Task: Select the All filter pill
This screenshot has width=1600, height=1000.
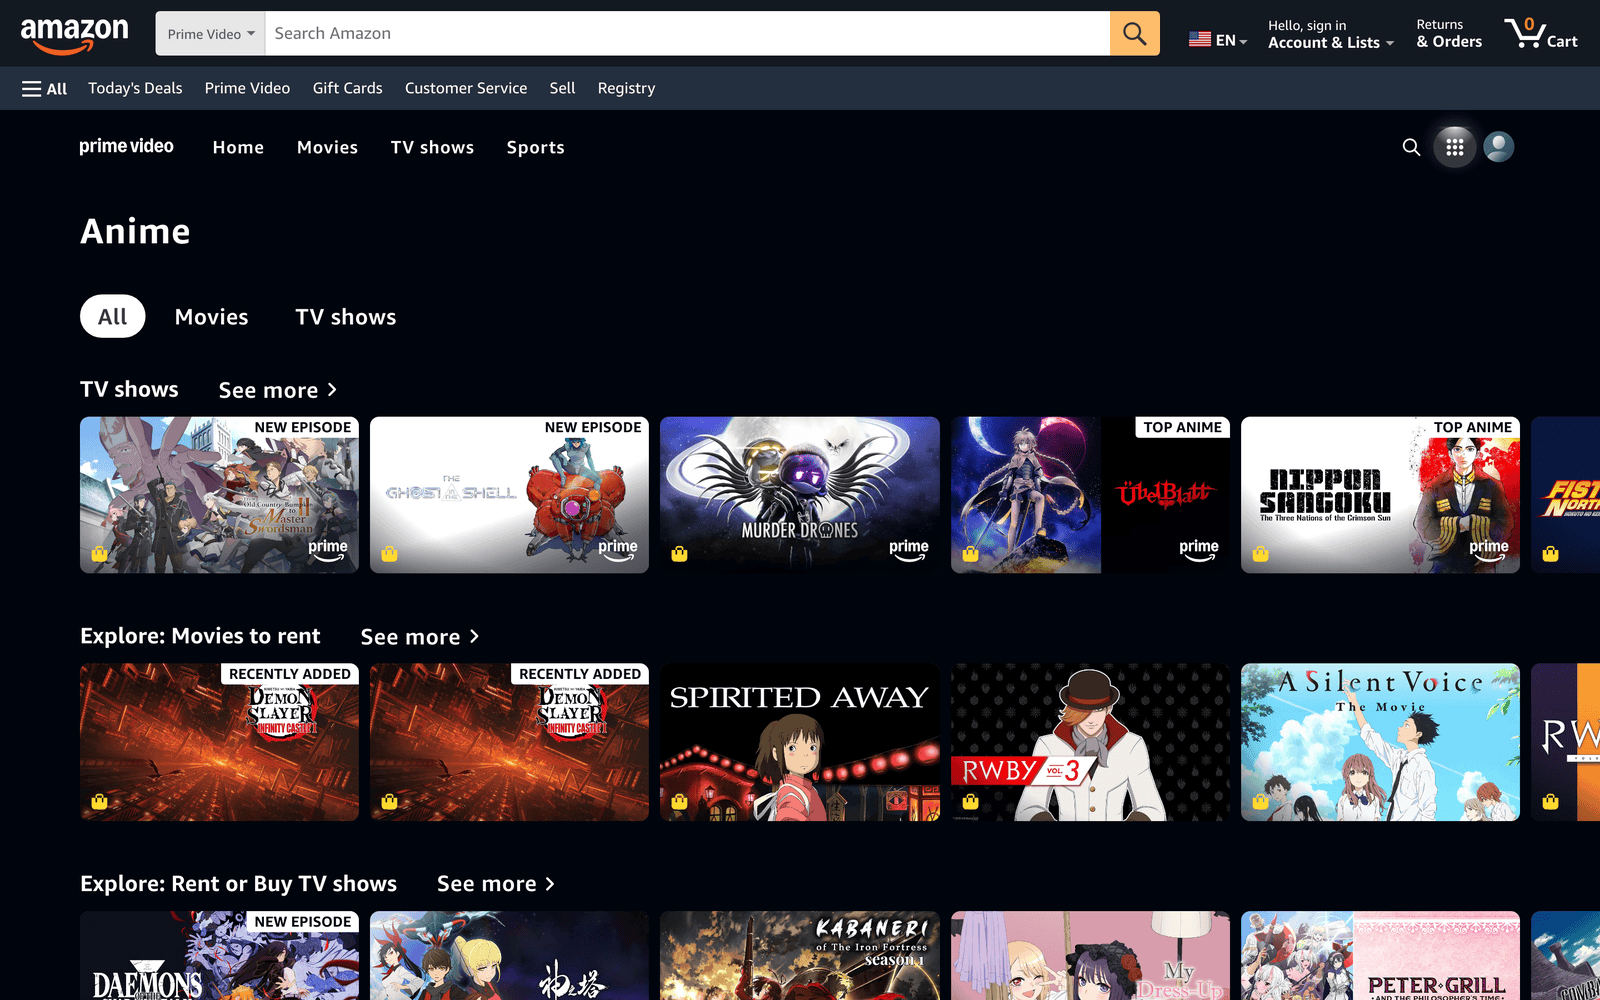Action: [x=113, y=317]
